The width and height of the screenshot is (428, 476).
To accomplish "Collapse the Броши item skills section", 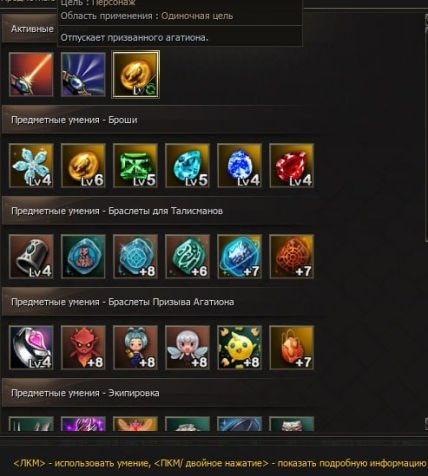I will tap(160, 120).
